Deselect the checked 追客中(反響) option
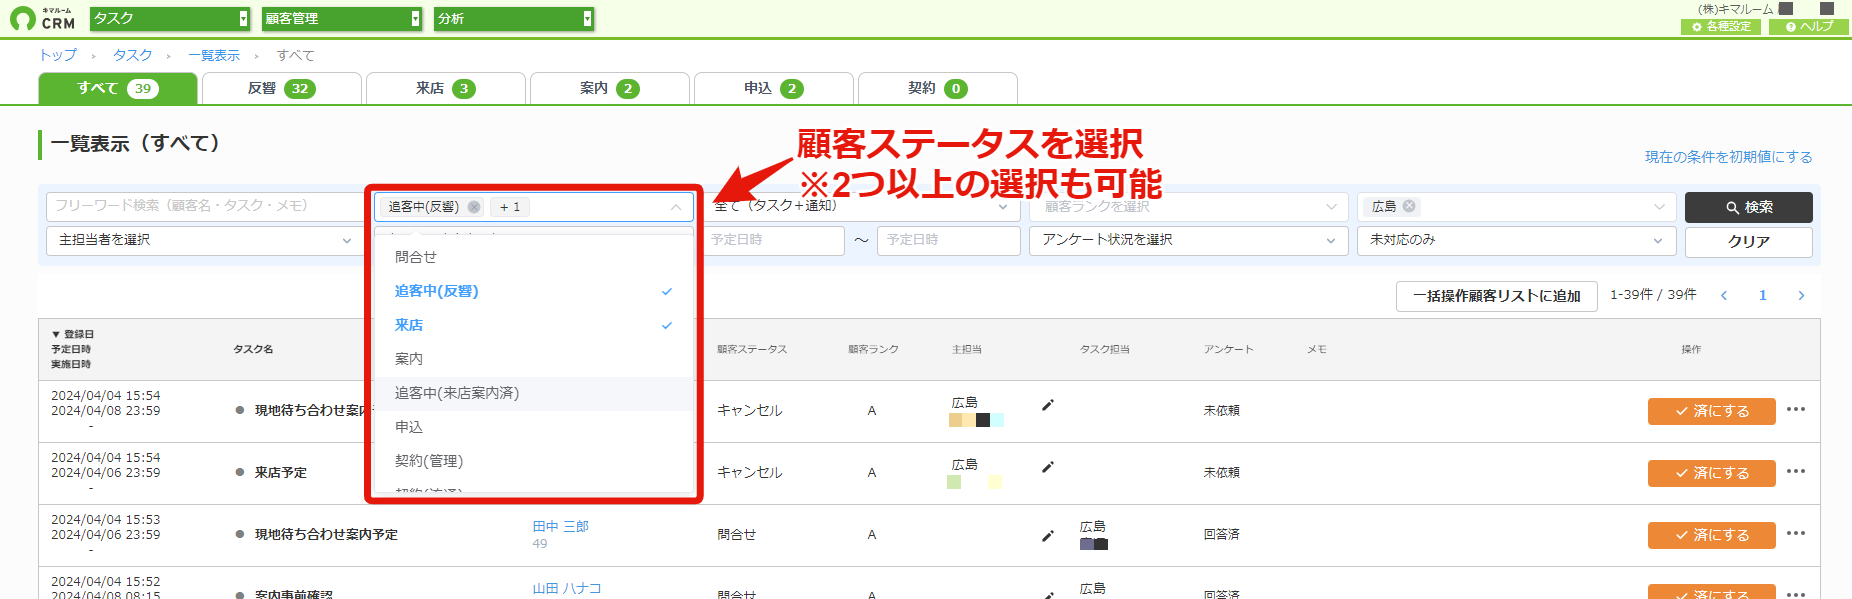The height and width of the screenshot is (599, 1852). coord(534,291)
